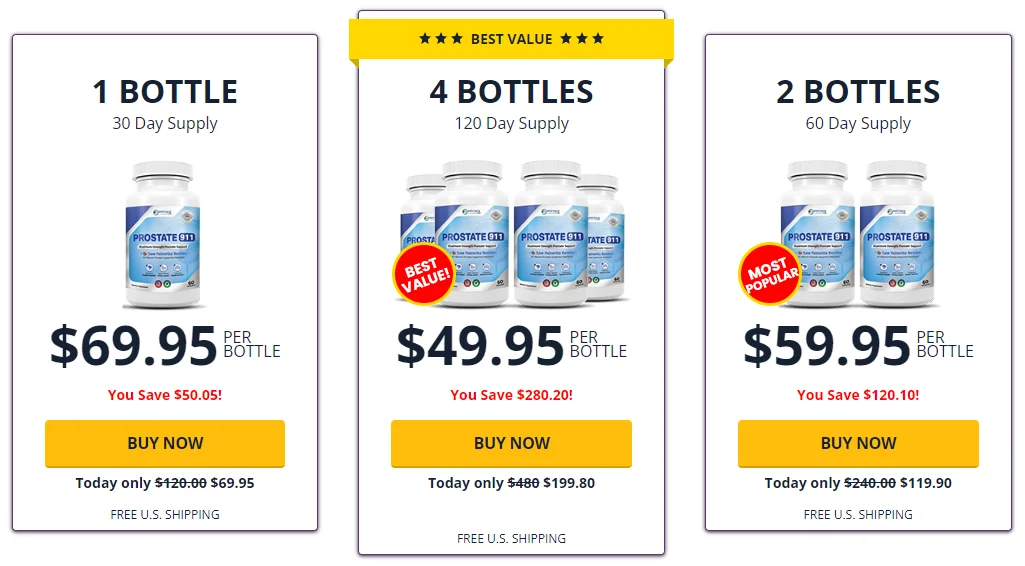This screenshot has height=566, width=1025.
Task: Click 'You Save $120.10!' text
Action: [858, 395]
